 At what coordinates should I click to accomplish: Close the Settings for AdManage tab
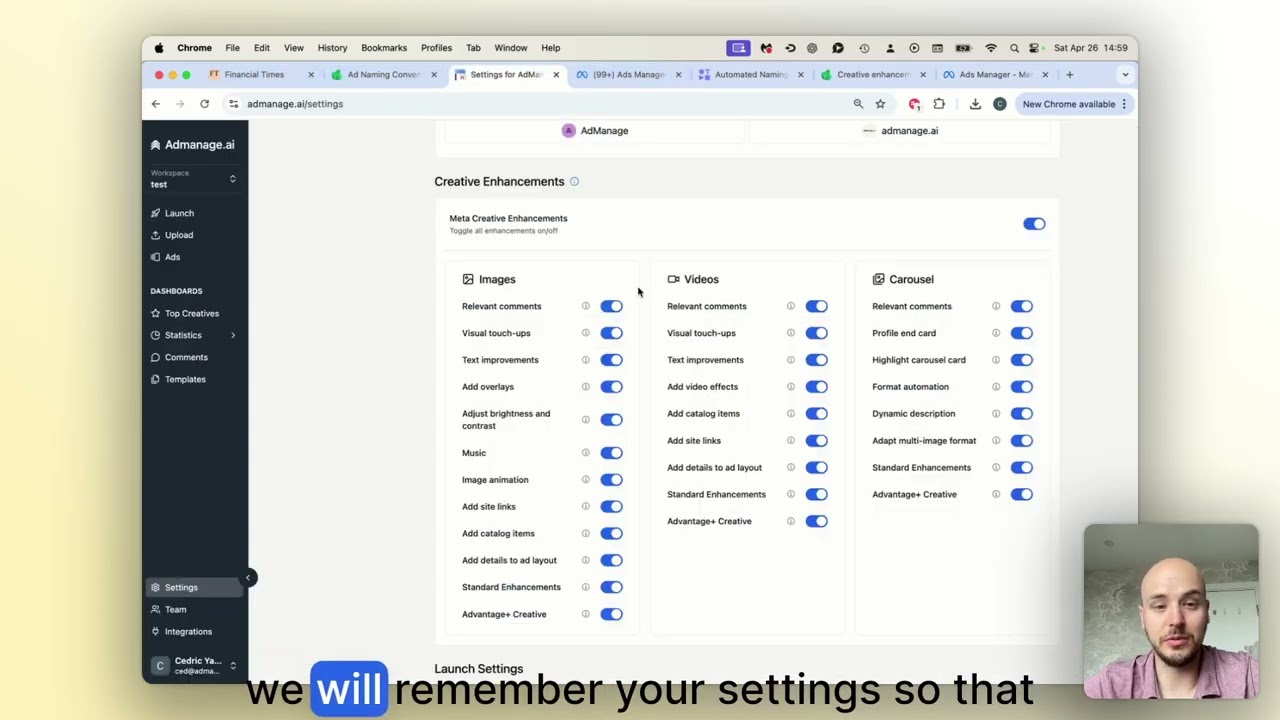pos(556,75)
